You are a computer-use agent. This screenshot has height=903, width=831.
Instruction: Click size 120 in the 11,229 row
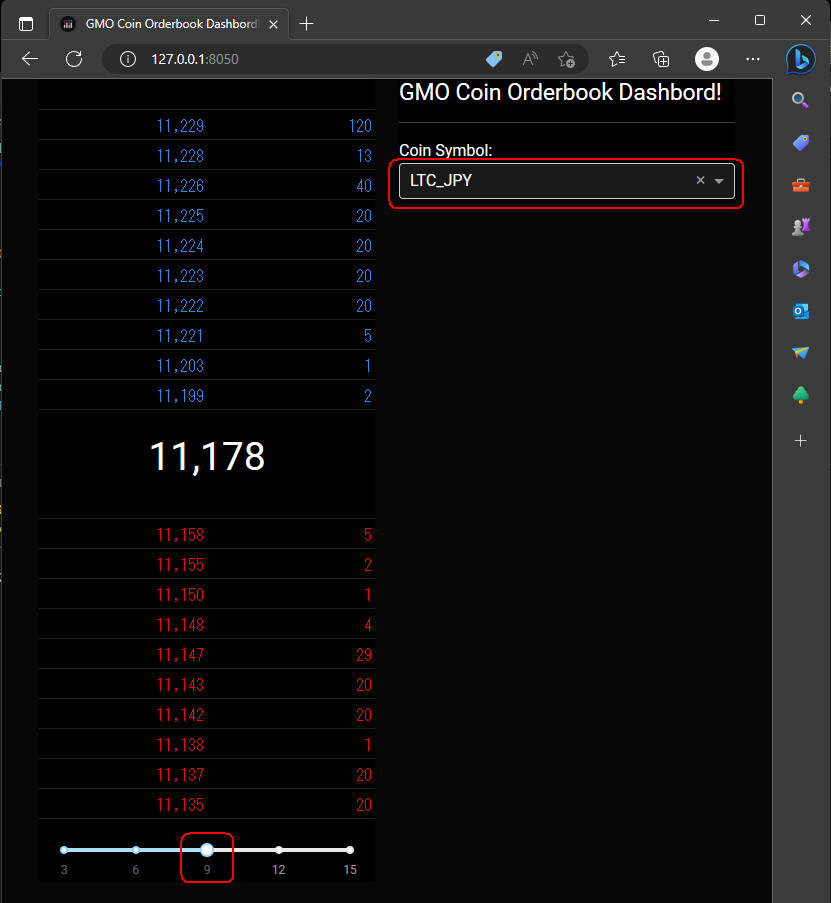pos(361,126)
